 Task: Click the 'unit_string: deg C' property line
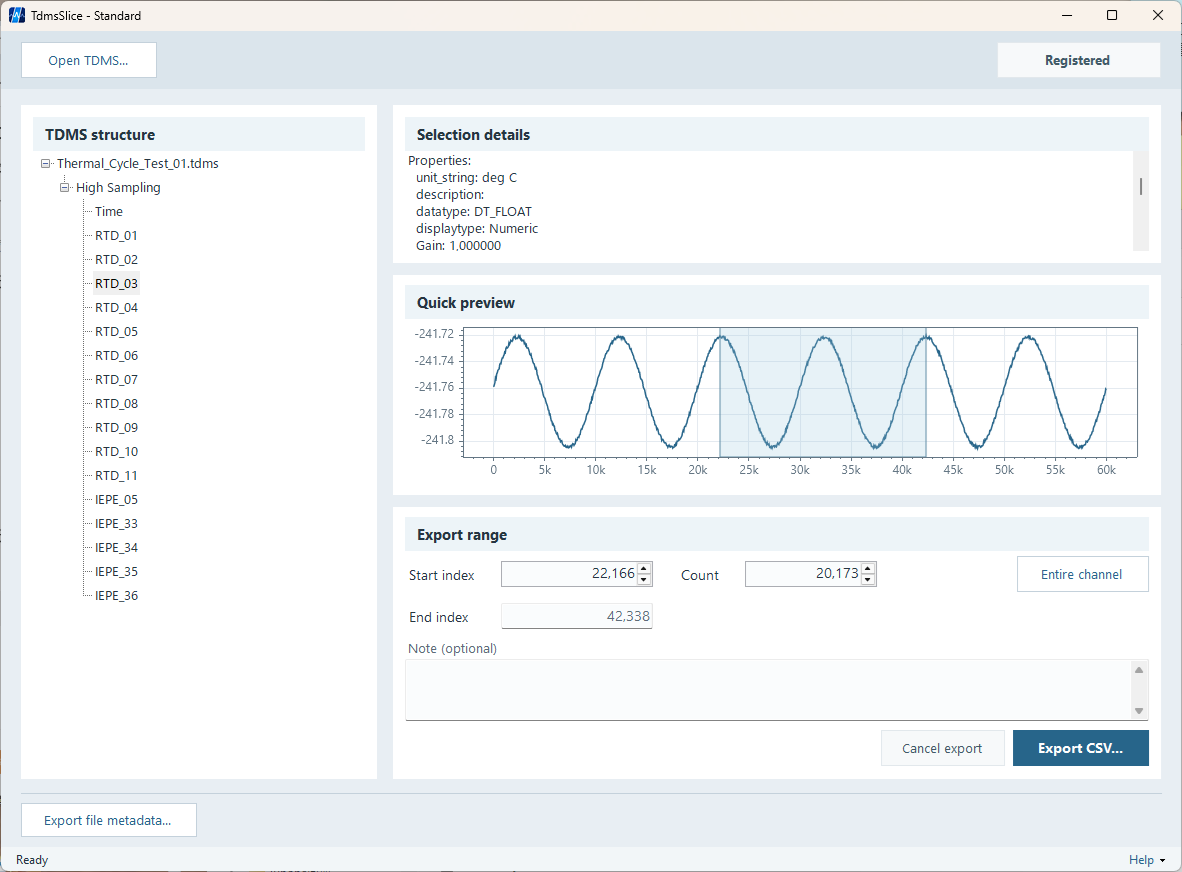(x=466, y=178)
